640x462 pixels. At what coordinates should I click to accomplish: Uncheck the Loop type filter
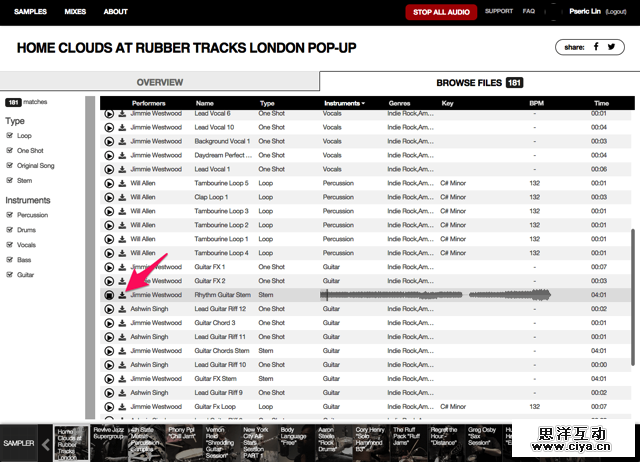[10, 135]
